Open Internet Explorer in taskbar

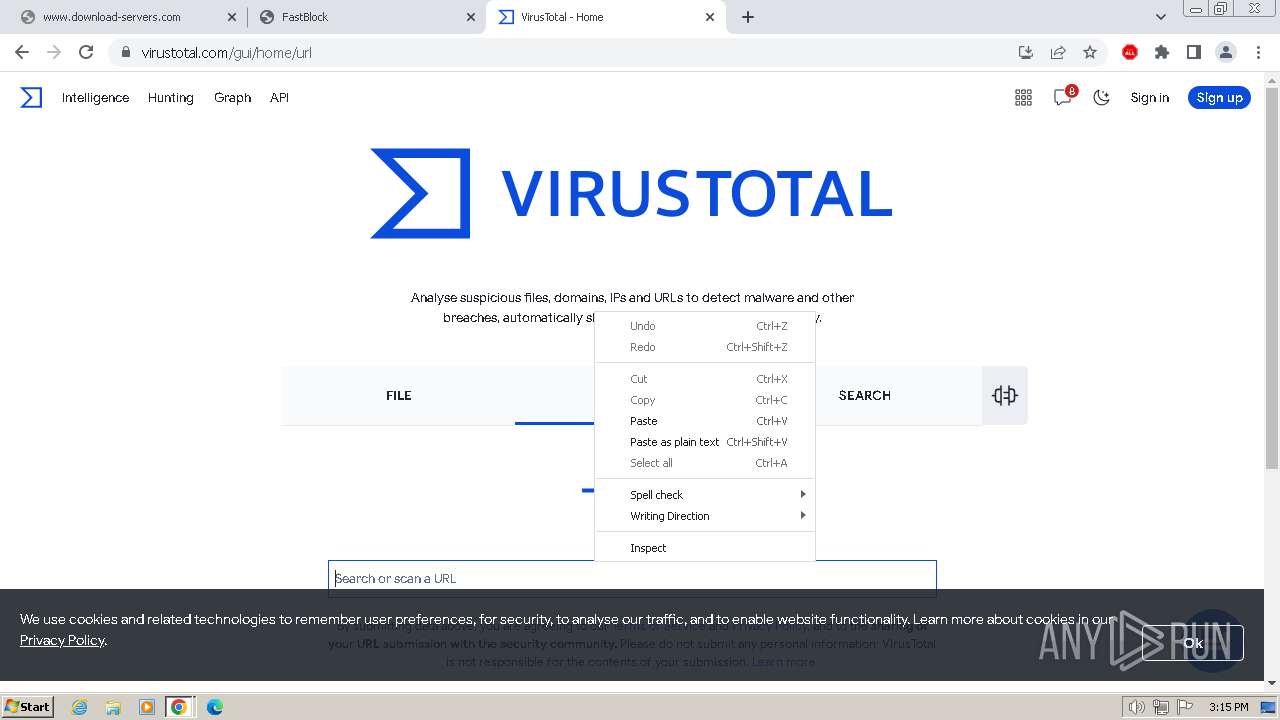(x=80, y=707)
